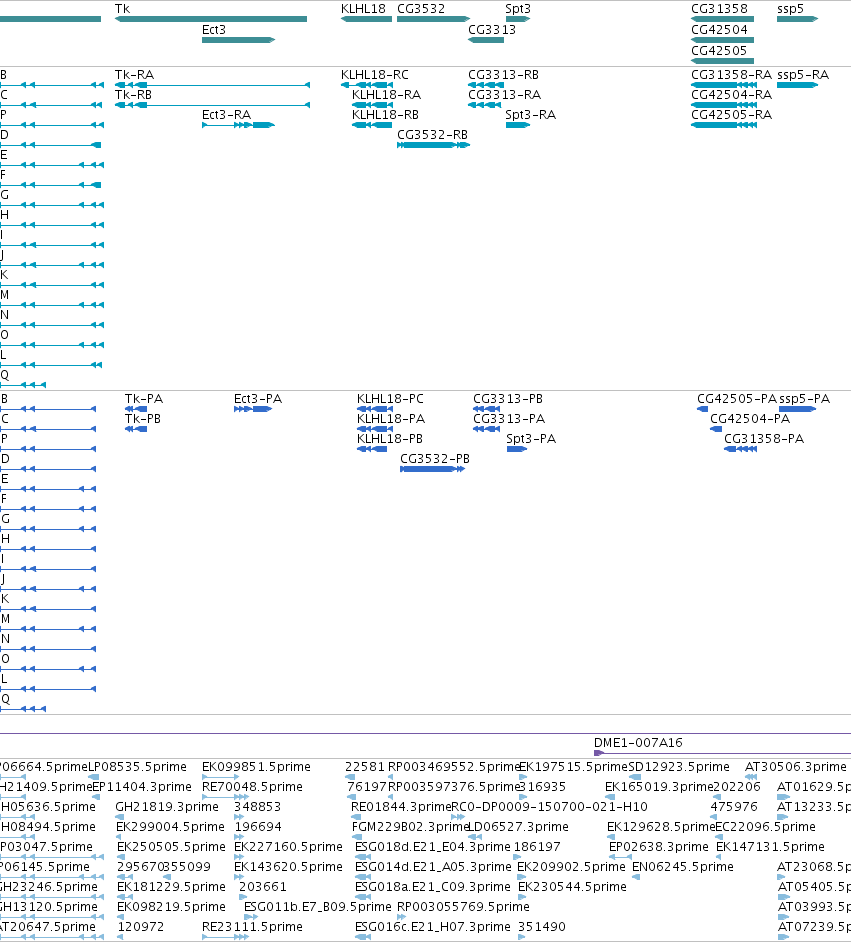This screenshot has width=851, height=942.
Task: Click EST GH21819.3prime
Action: [x=120, y=816]
